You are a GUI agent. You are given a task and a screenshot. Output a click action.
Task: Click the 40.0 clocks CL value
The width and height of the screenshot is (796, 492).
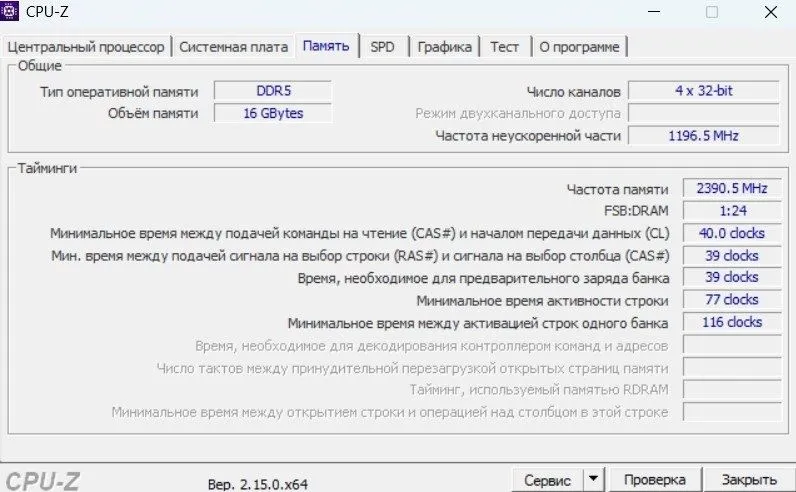(x=732, y=233)
